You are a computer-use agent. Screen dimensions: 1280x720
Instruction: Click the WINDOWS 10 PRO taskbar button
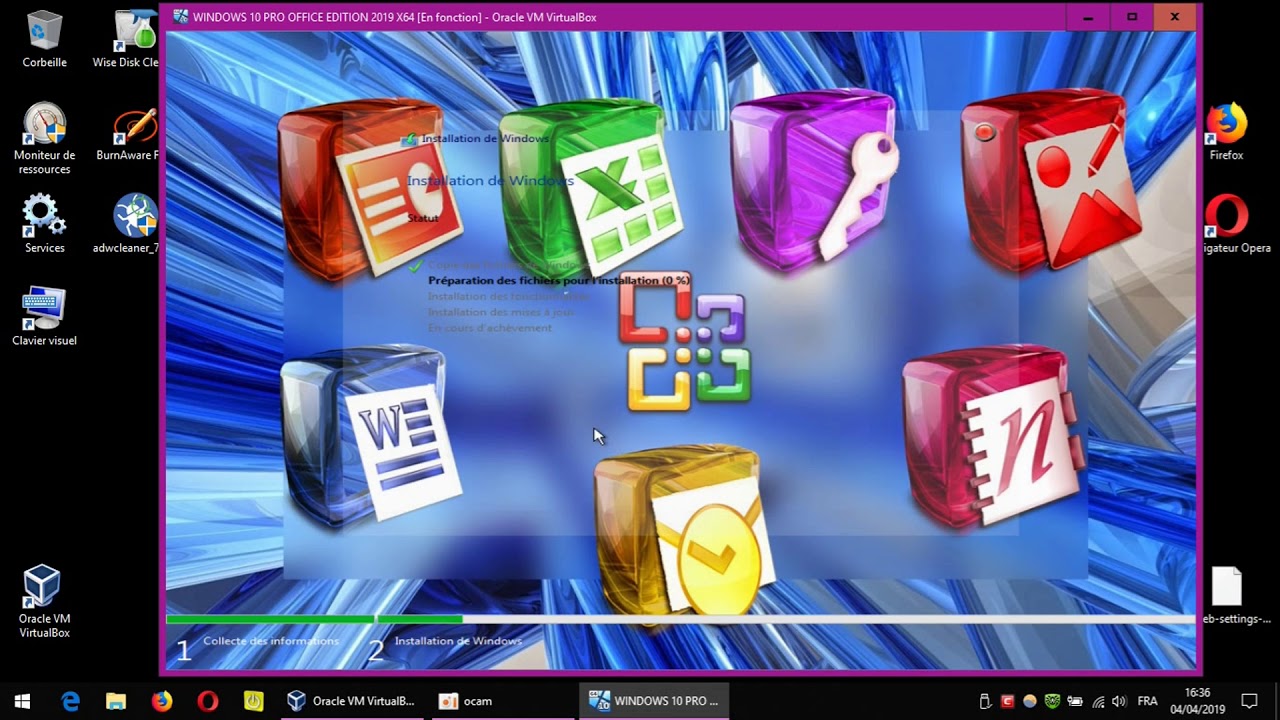coord(654,701)
